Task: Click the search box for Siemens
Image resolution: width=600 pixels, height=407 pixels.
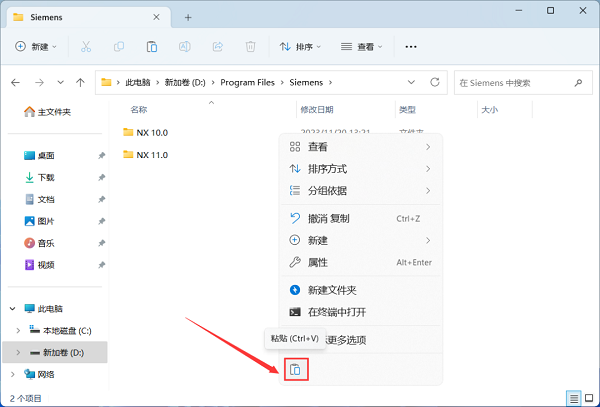Action: coord(520,82)
